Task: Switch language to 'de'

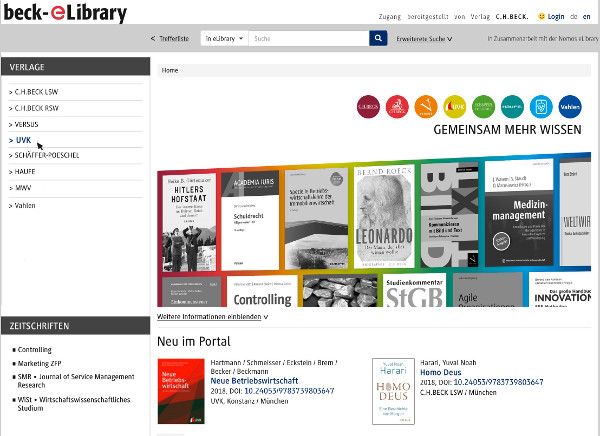Action: (x=574, y=16)
